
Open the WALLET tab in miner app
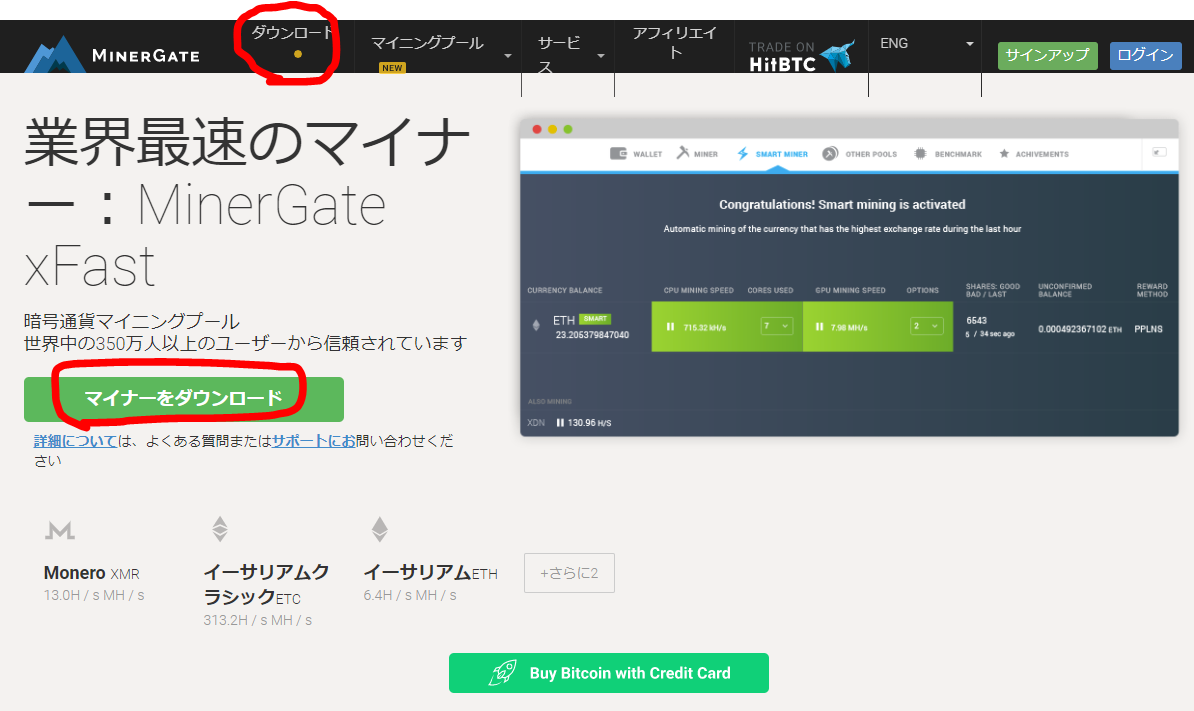coord(637,154)
